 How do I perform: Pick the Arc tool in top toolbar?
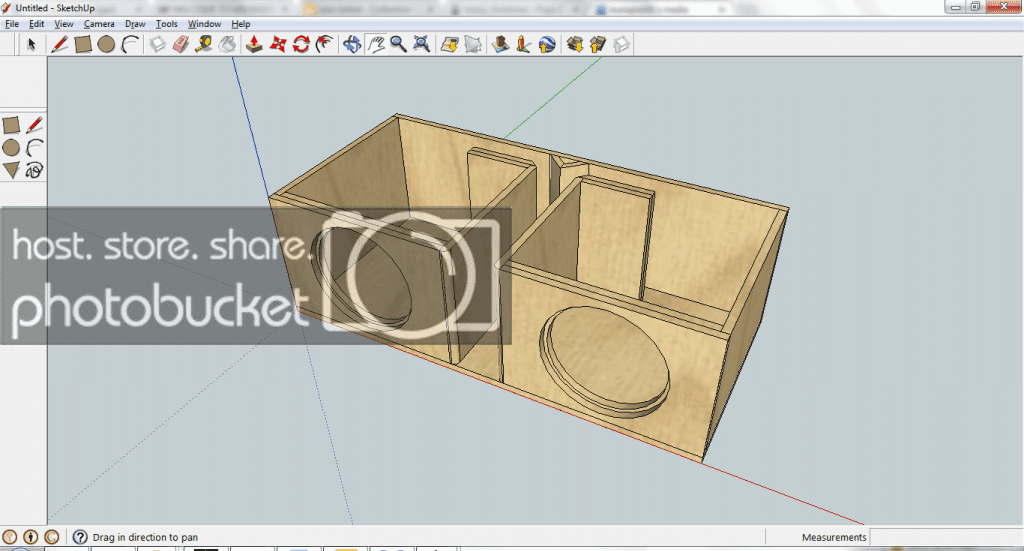click(x=130, y=44)
